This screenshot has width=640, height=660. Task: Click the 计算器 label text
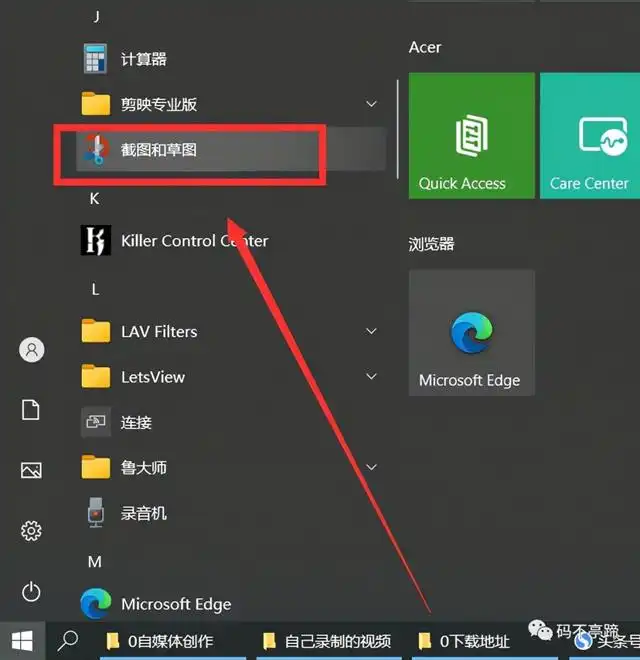point(144,59)
